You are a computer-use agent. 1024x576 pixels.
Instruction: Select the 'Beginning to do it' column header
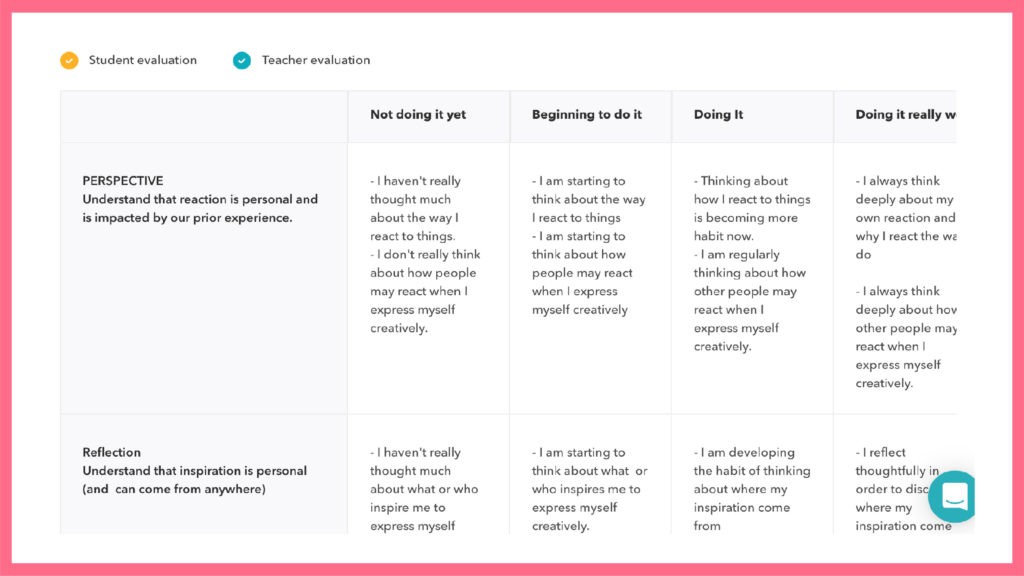tap(587, 115)
